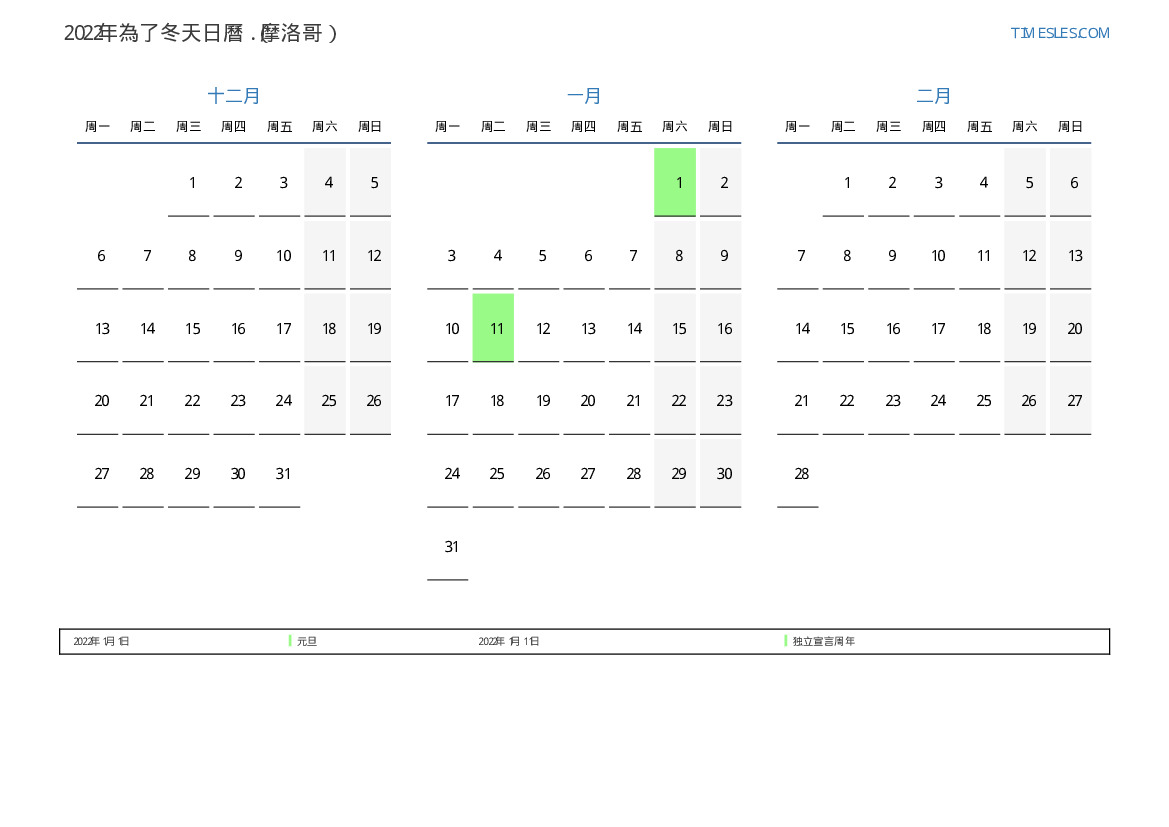Select February 14 in the 二月 calendar
This screenshot has width=1169, height=827.
pos(801,328)
